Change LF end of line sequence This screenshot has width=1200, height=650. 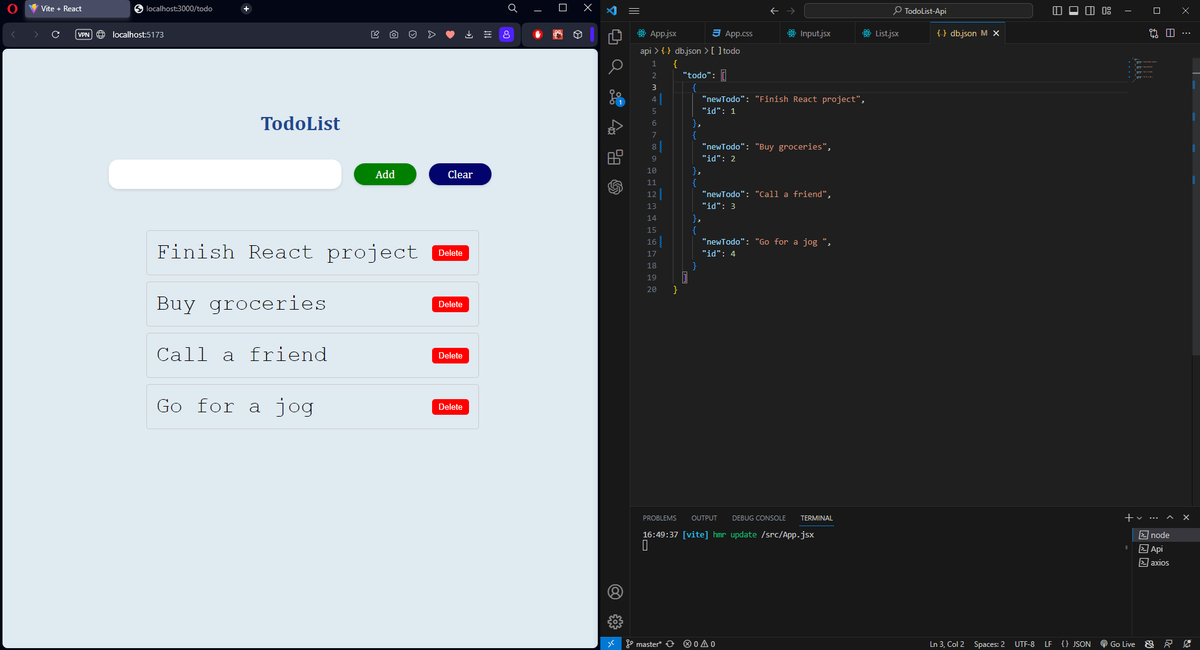[1048, 643]
